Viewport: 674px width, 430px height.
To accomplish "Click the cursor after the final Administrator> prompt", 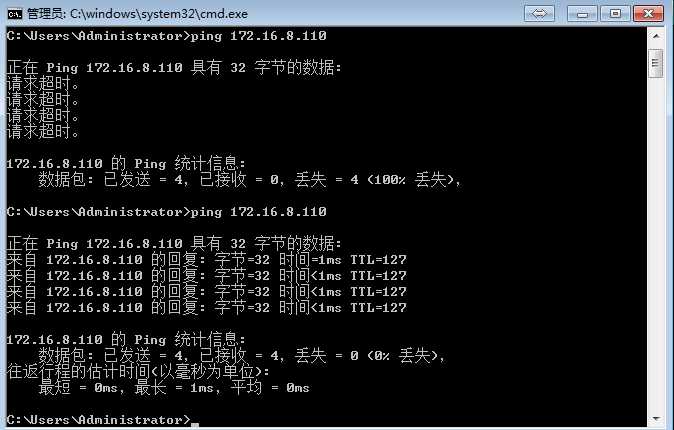I will (x=195, y=424).
